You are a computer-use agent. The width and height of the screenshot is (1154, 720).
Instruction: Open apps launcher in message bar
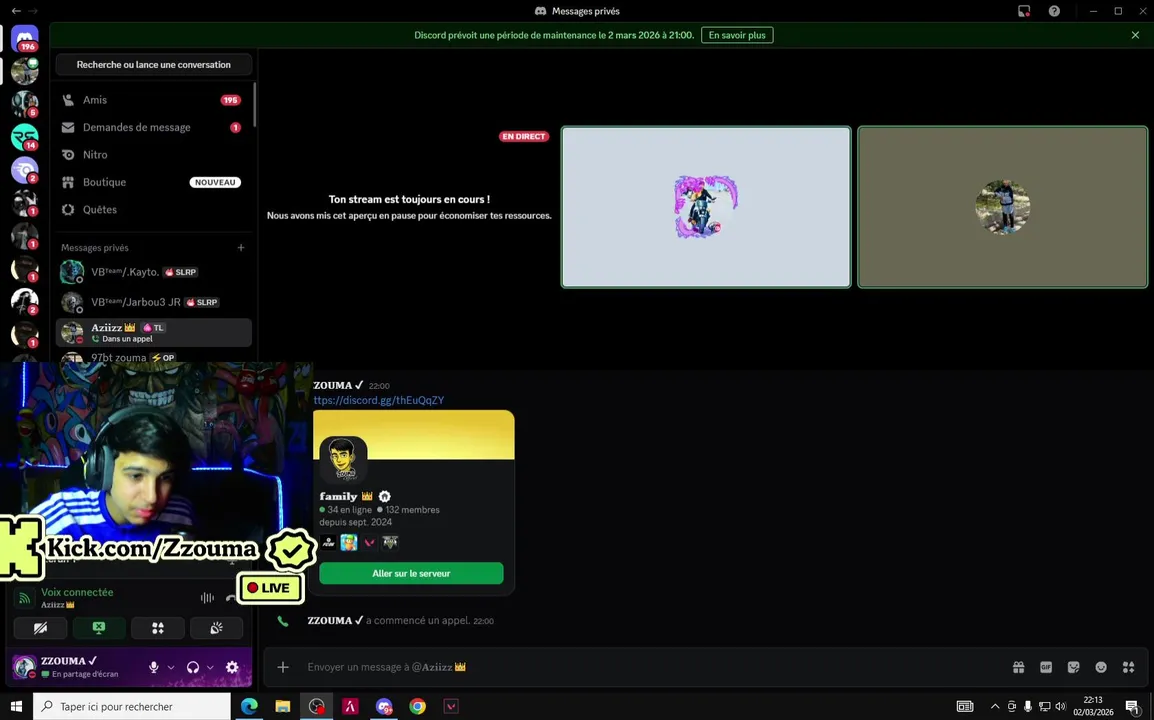coord(1128,667)
